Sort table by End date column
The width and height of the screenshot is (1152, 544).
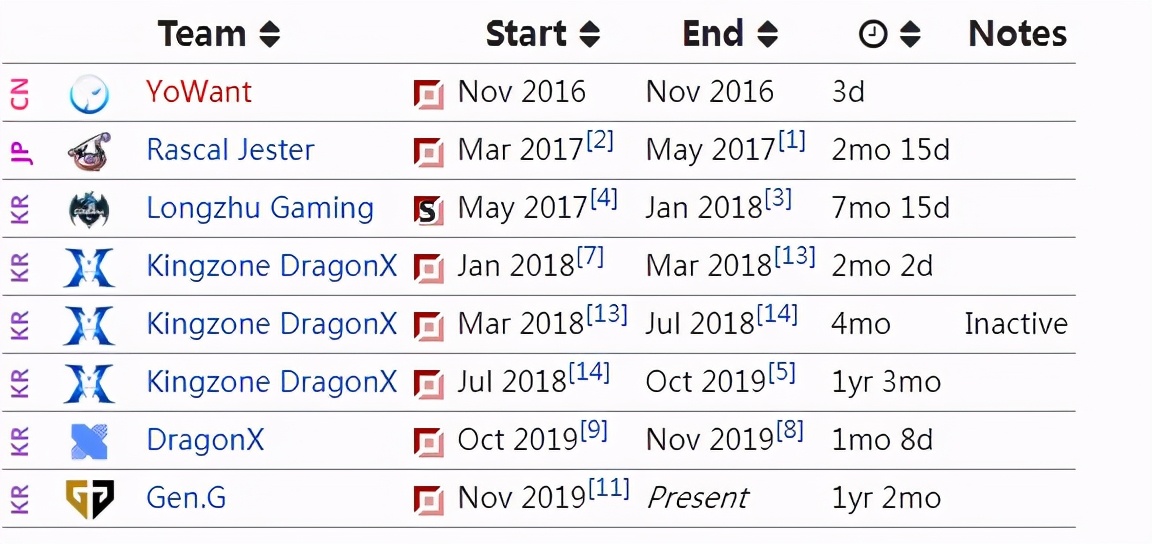coord(768,35)
